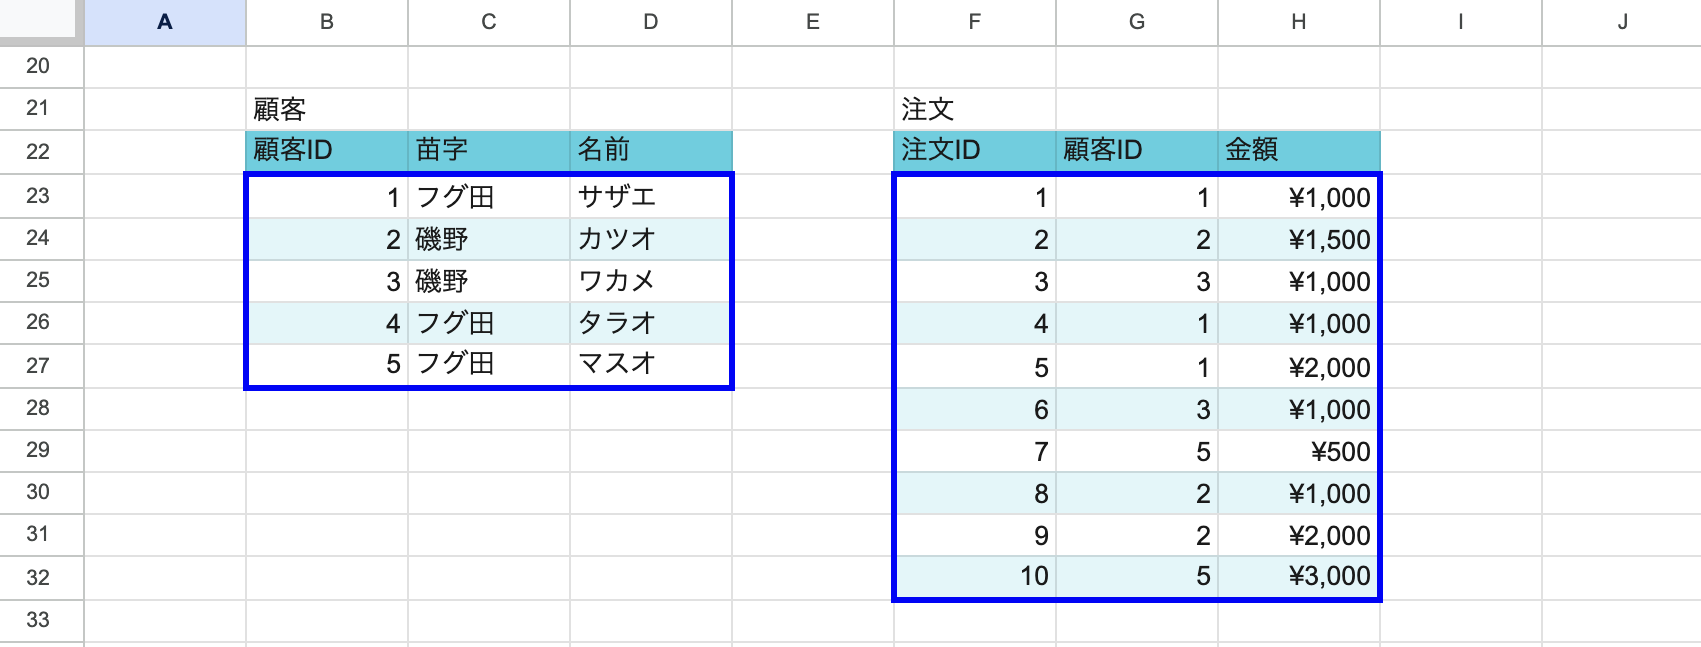Click the 苗字 header cell

tap(488, 150)
